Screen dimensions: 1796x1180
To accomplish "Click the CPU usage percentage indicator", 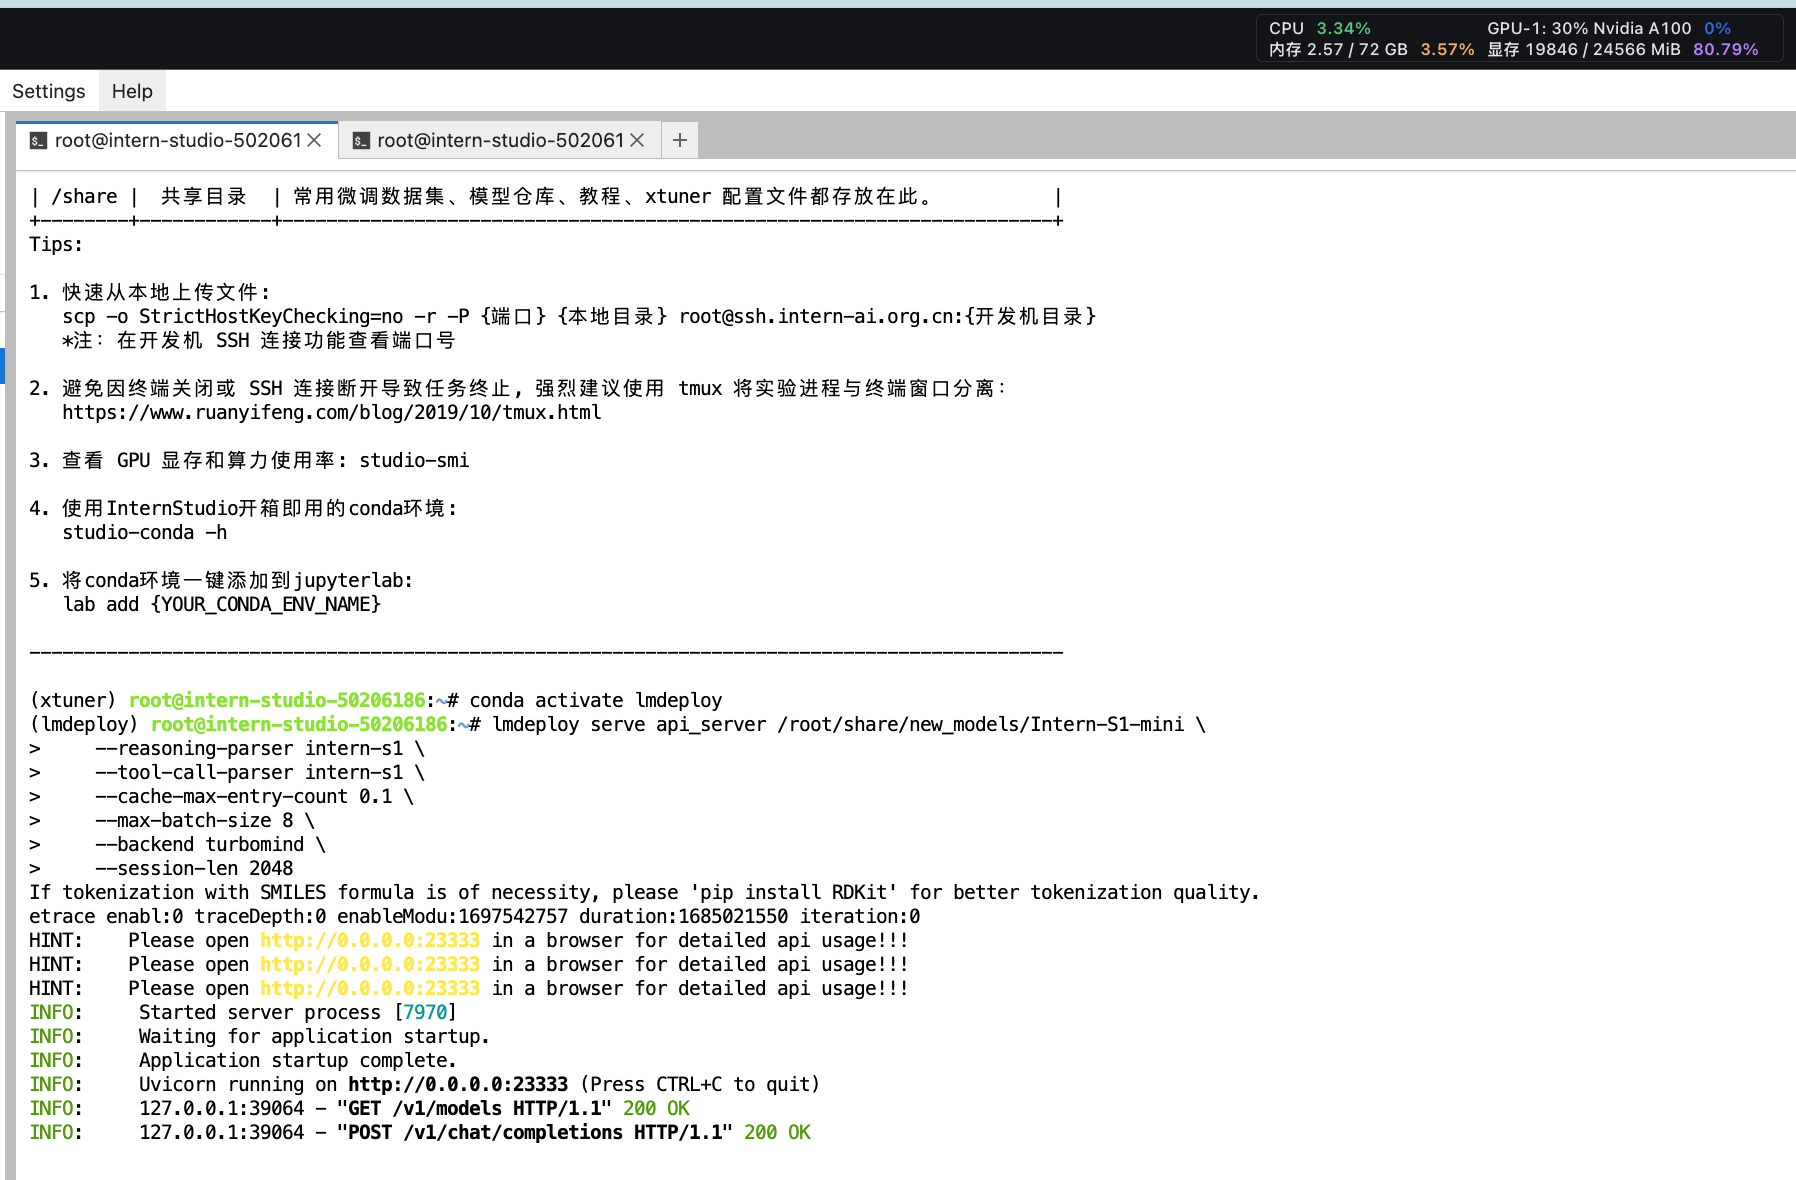I will pos(1342,28).
